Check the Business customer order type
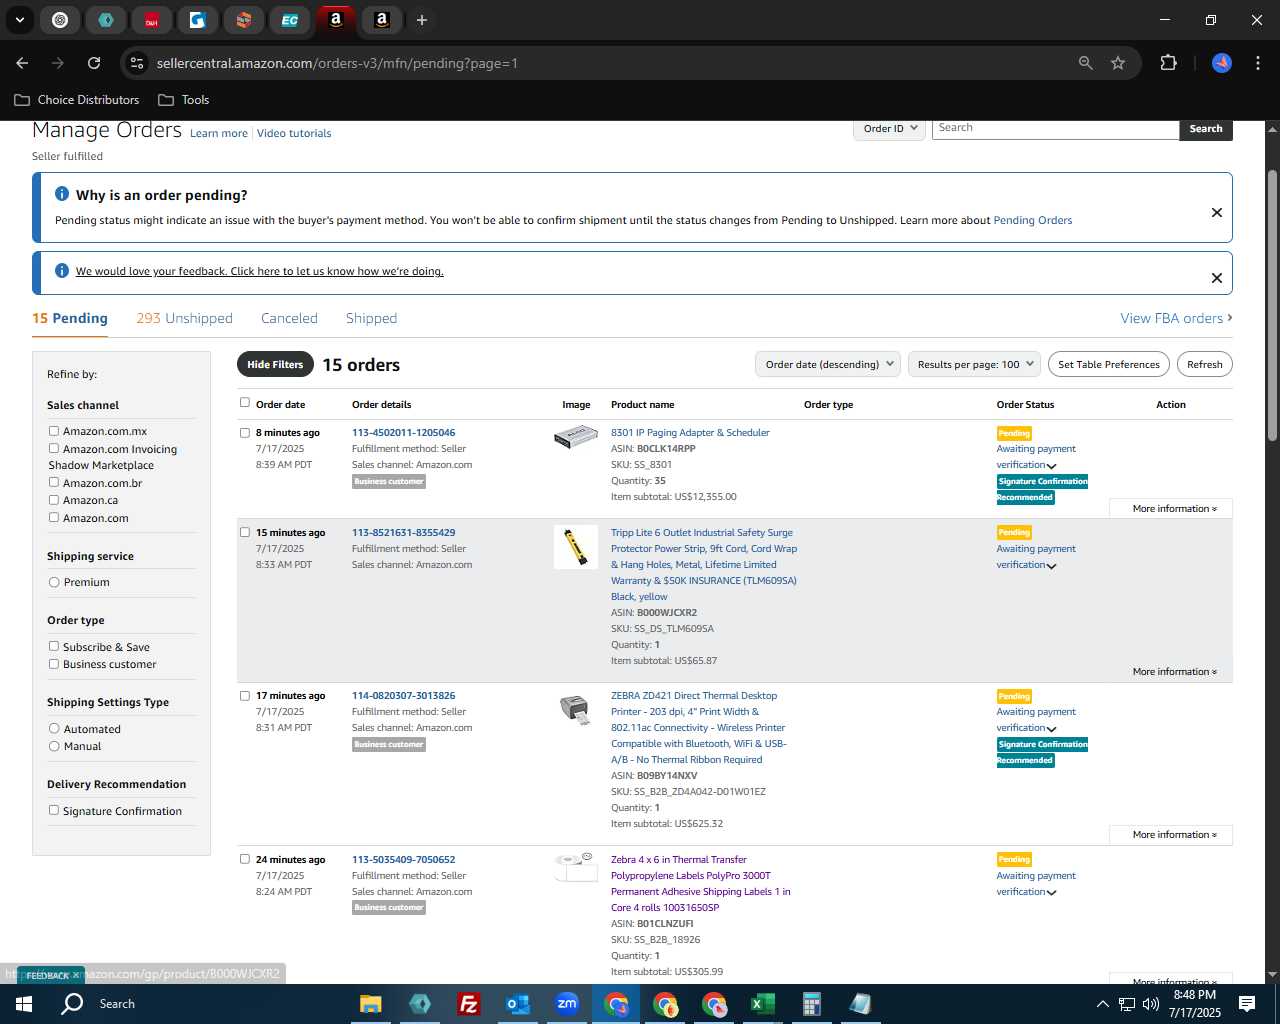This screenshot has width=1280, height=1024. [54, 664]
